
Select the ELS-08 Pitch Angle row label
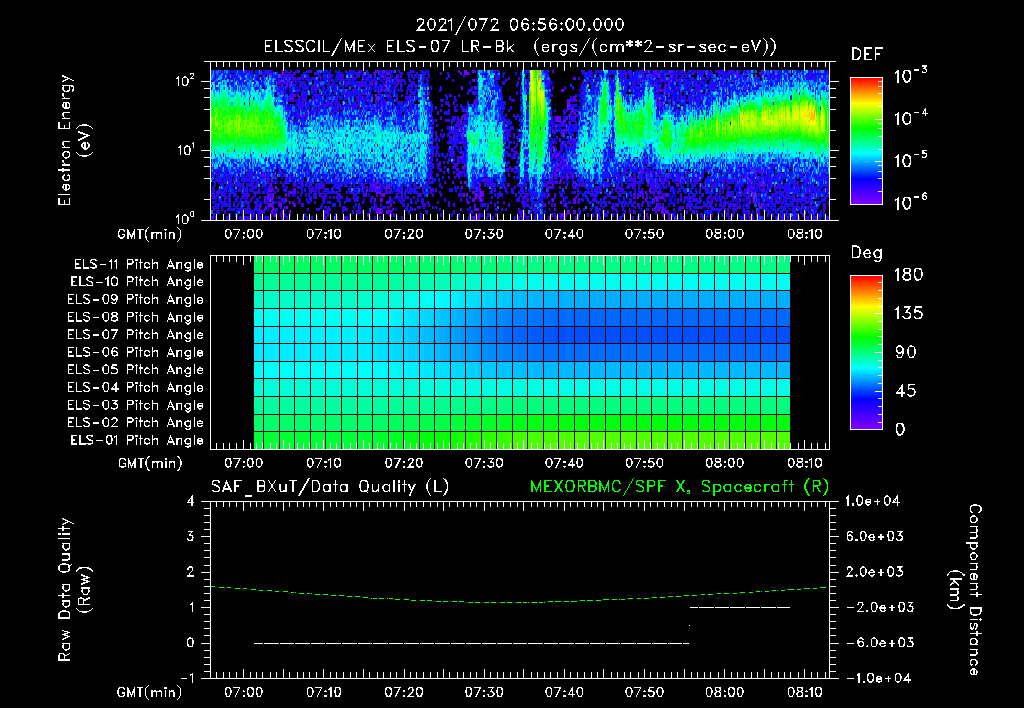(135, 317)
